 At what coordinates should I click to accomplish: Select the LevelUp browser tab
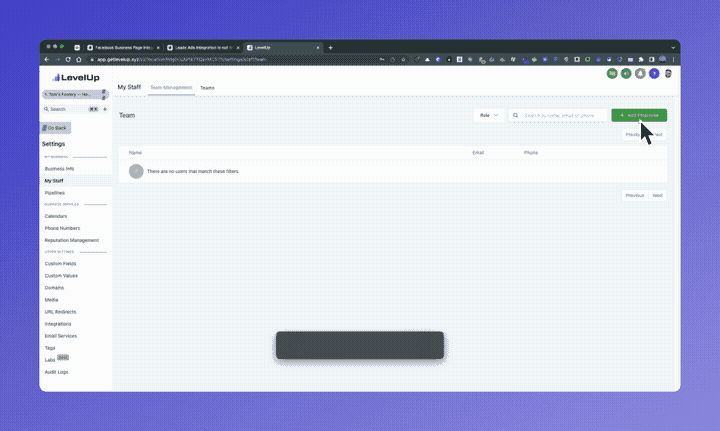283,48
